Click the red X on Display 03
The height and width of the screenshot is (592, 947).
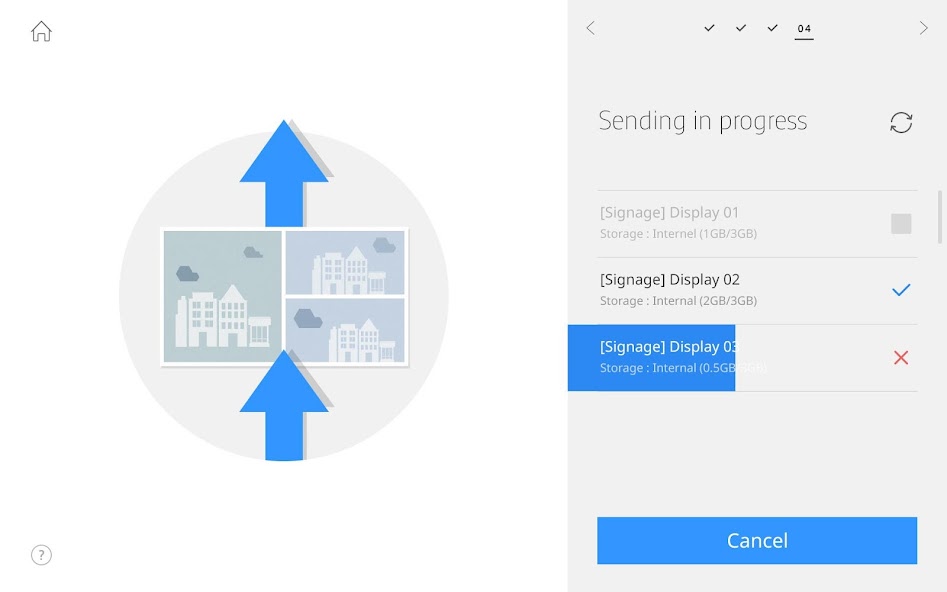[x=901, y=357]
